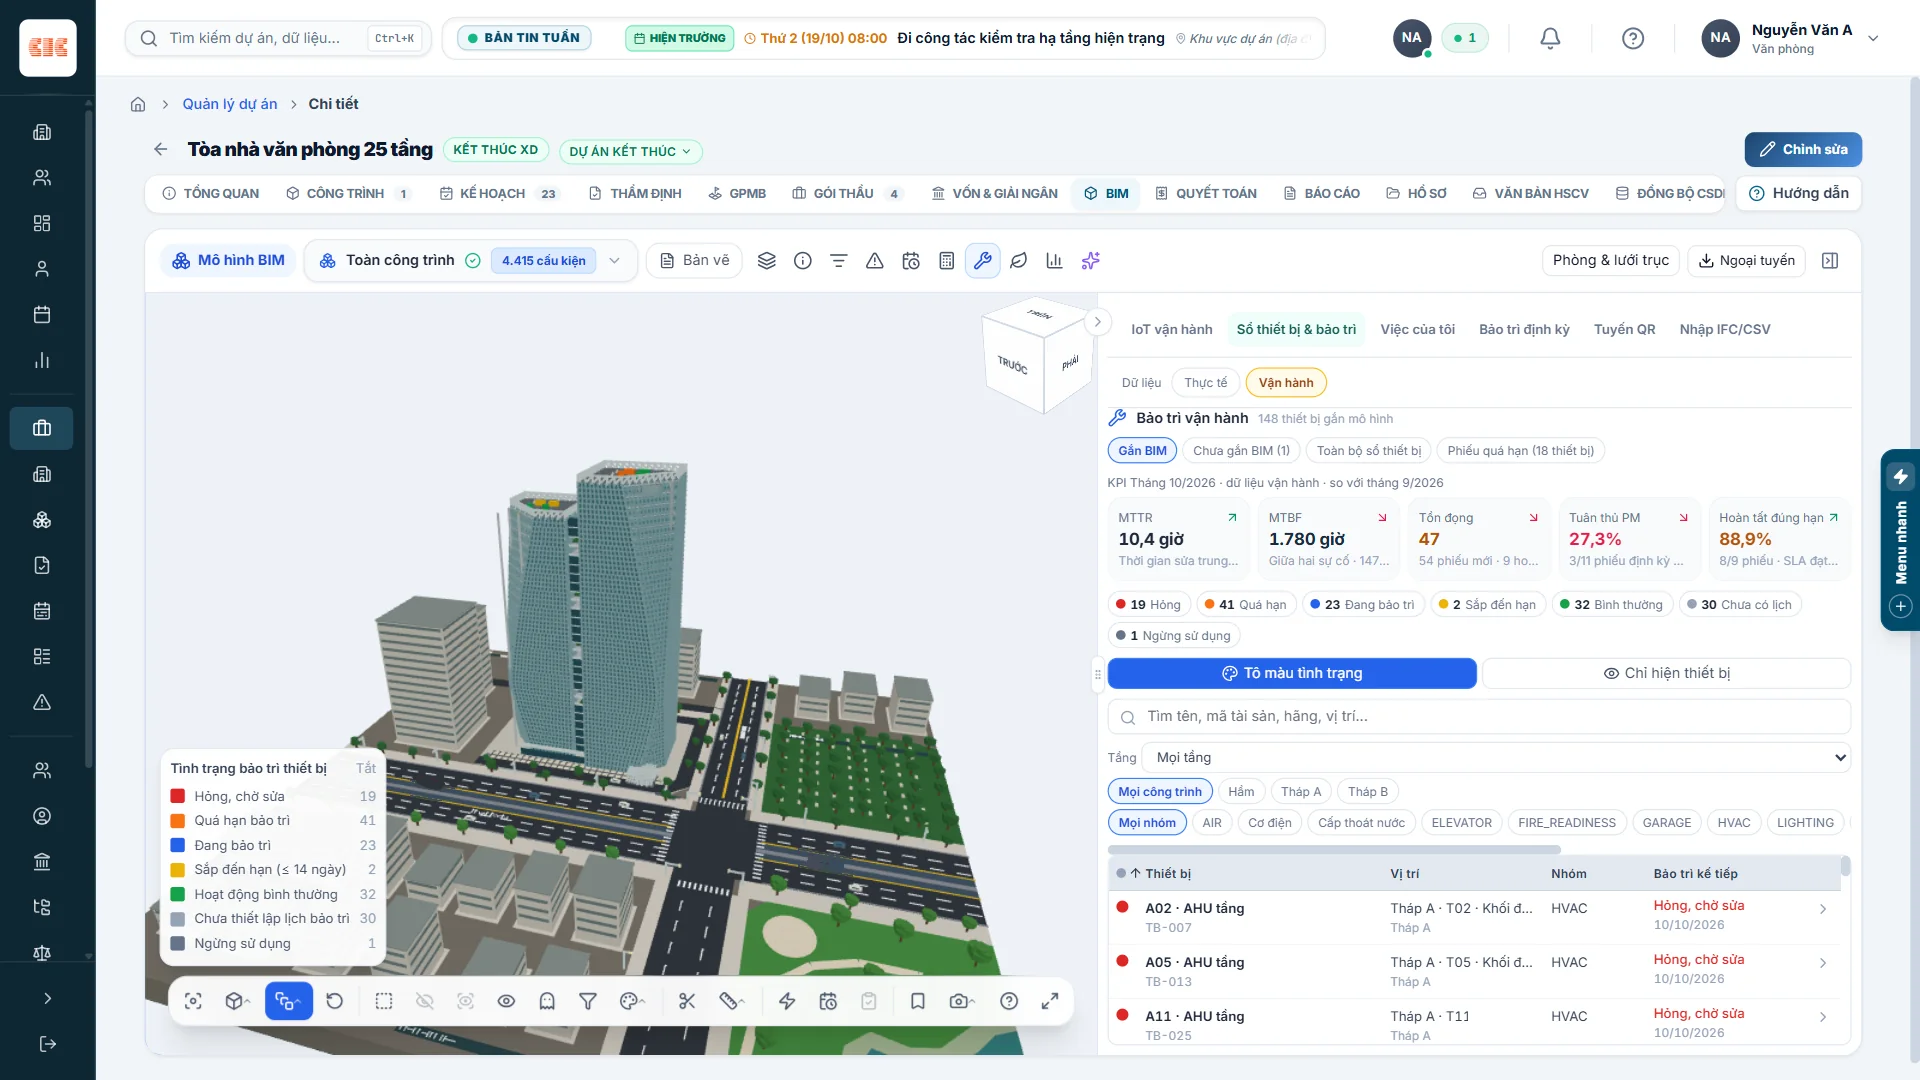The width and height of the screenshot is (1920, 1080).
Task: Click the Ngoại tuyến download button
Action: (1746, 260)
